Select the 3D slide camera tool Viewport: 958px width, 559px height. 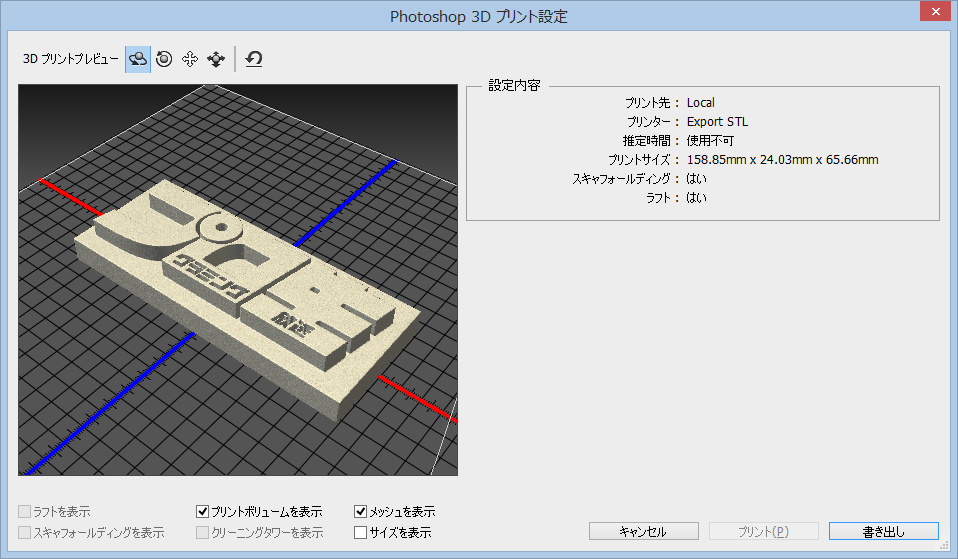(215, 59)
